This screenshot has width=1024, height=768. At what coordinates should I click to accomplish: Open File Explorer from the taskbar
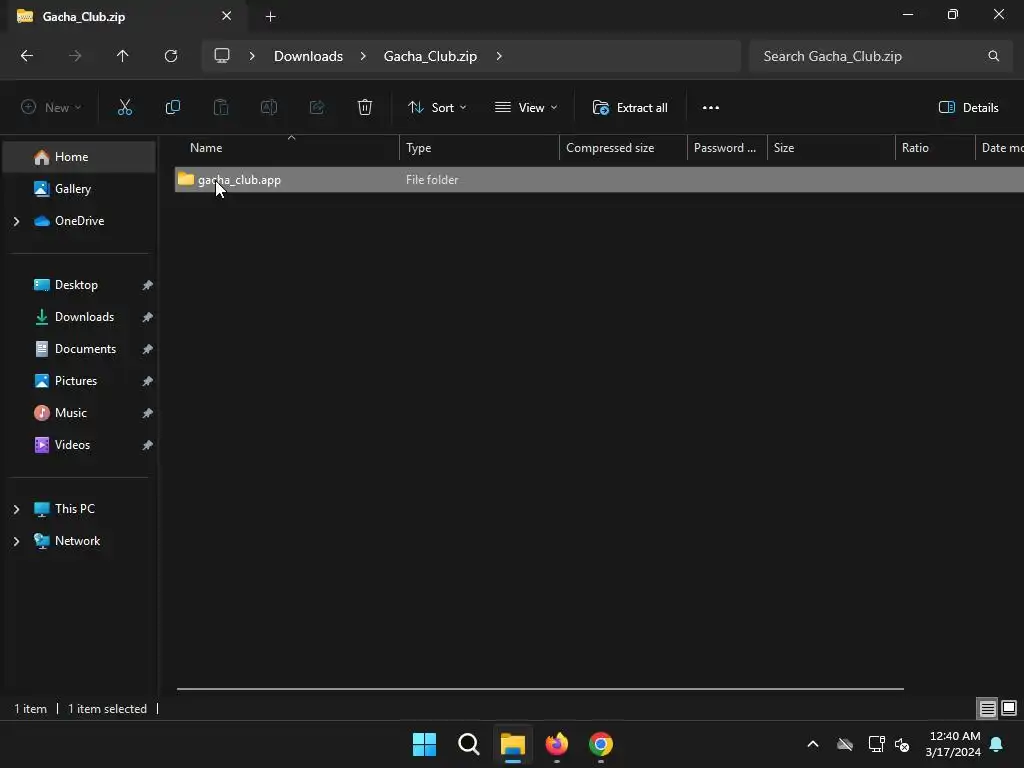click(513, 744)
